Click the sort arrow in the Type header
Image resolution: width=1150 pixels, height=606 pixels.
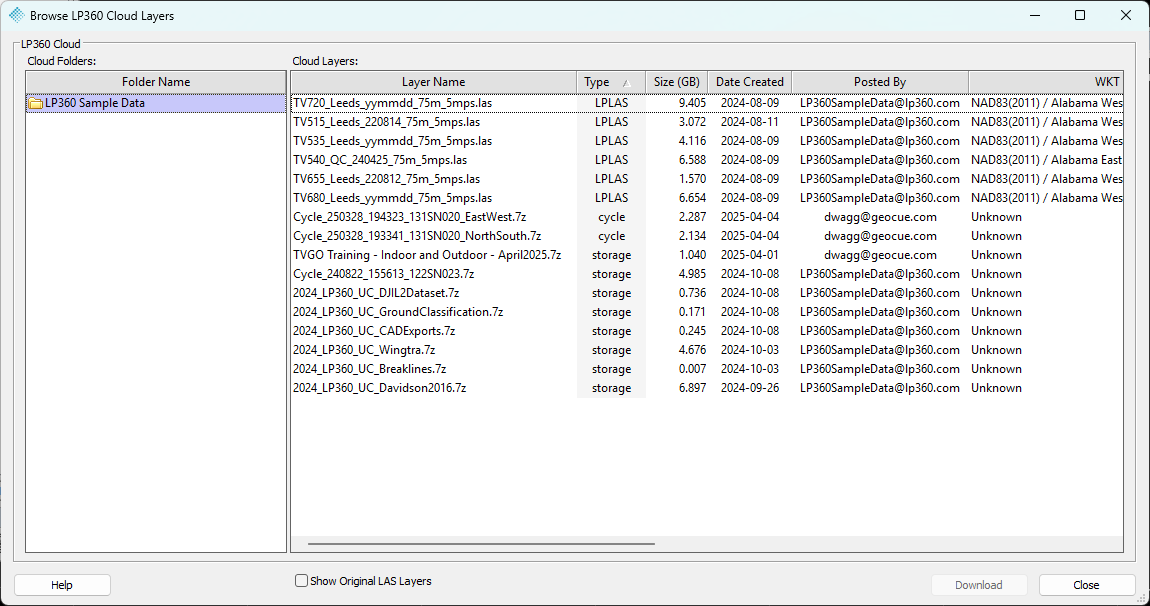click(x=626, y=83)
